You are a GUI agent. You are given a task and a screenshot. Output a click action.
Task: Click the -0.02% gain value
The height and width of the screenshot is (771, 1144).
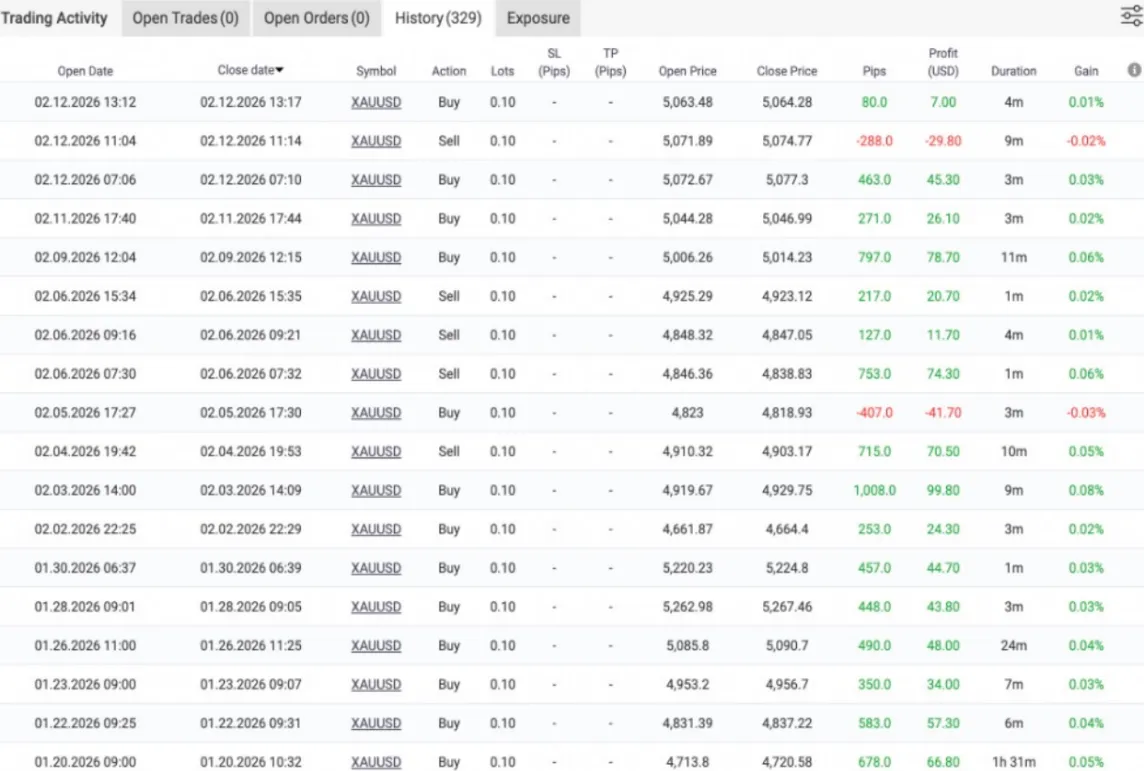1086,141
